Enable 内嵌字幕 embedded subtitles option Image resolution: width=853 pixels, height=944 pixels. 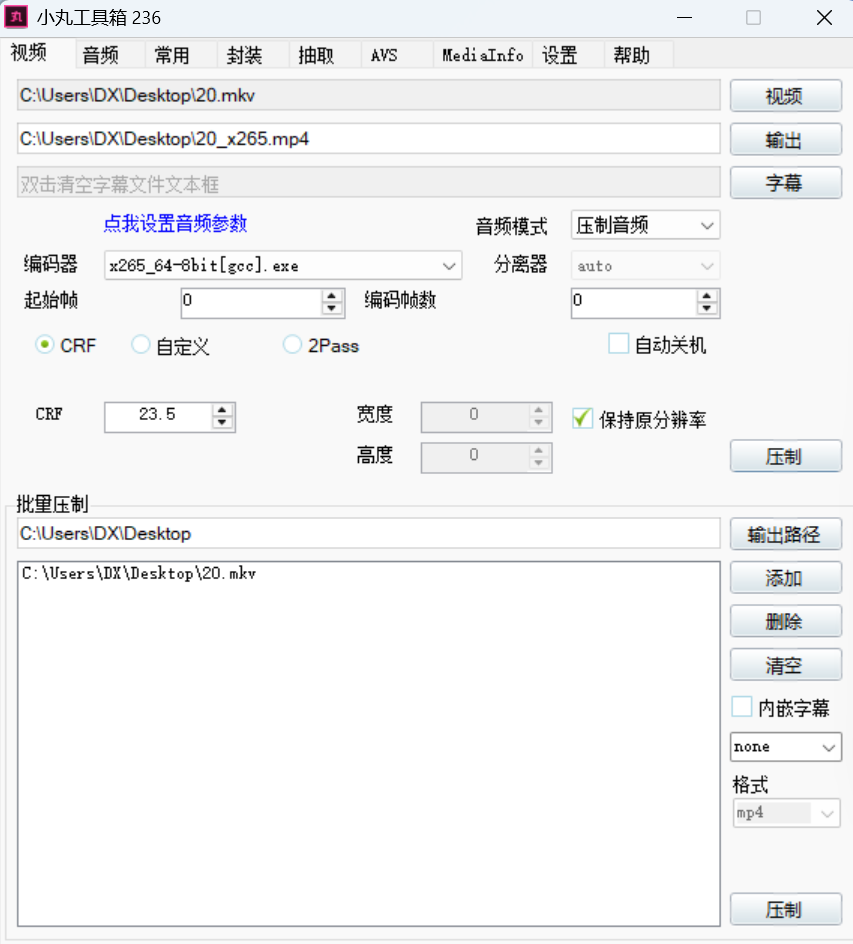(x=742, y=707)
